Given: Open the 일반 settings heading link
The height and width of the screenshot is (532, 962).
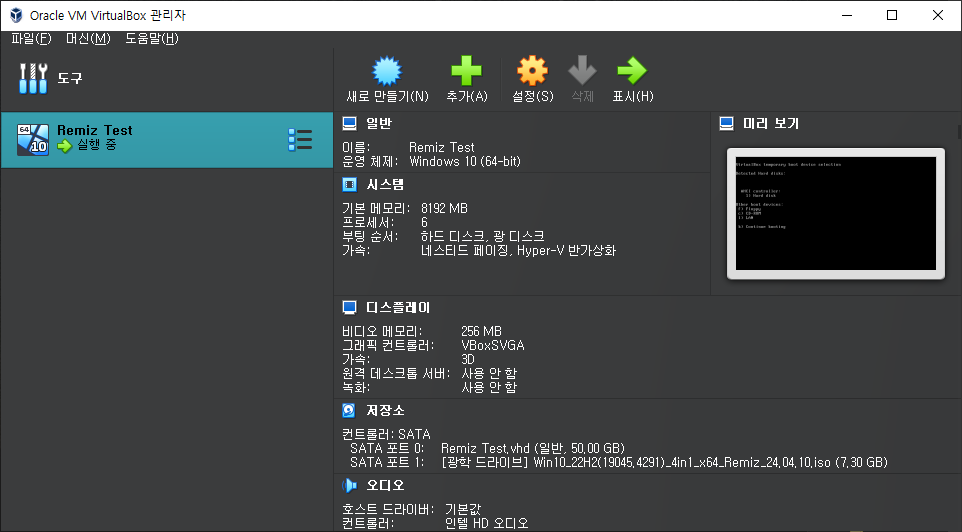Looking at the screenshot, I should (379, 123).
